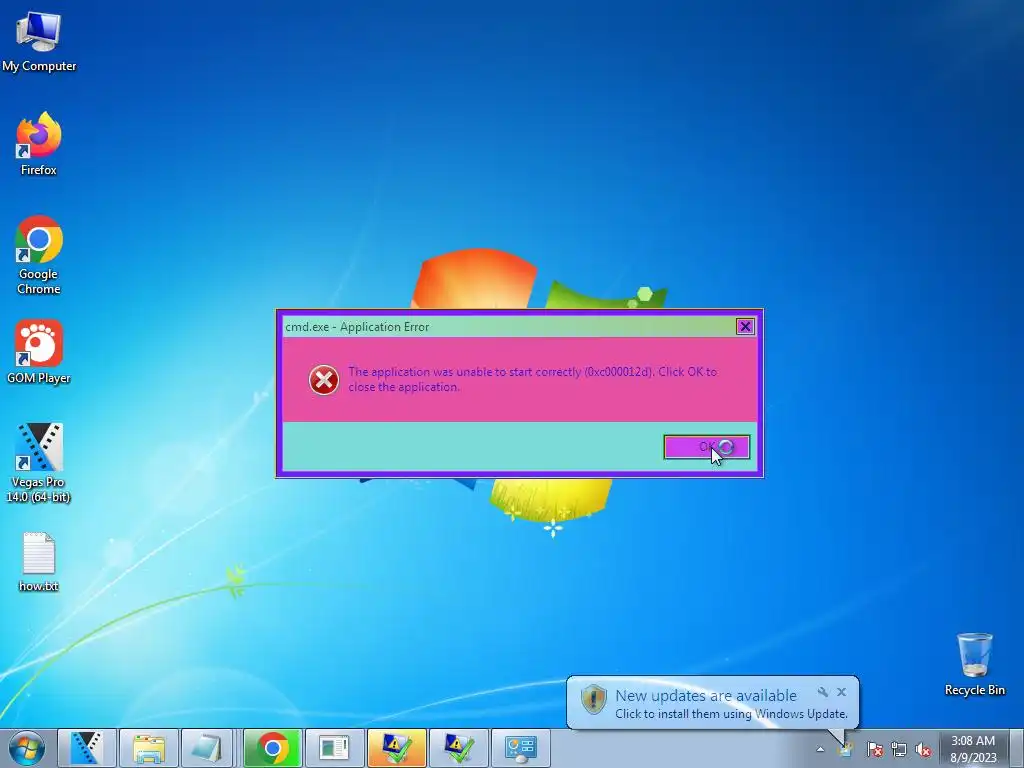
Task: Open the Recycle Bin
Action: [x=974, y=664]
